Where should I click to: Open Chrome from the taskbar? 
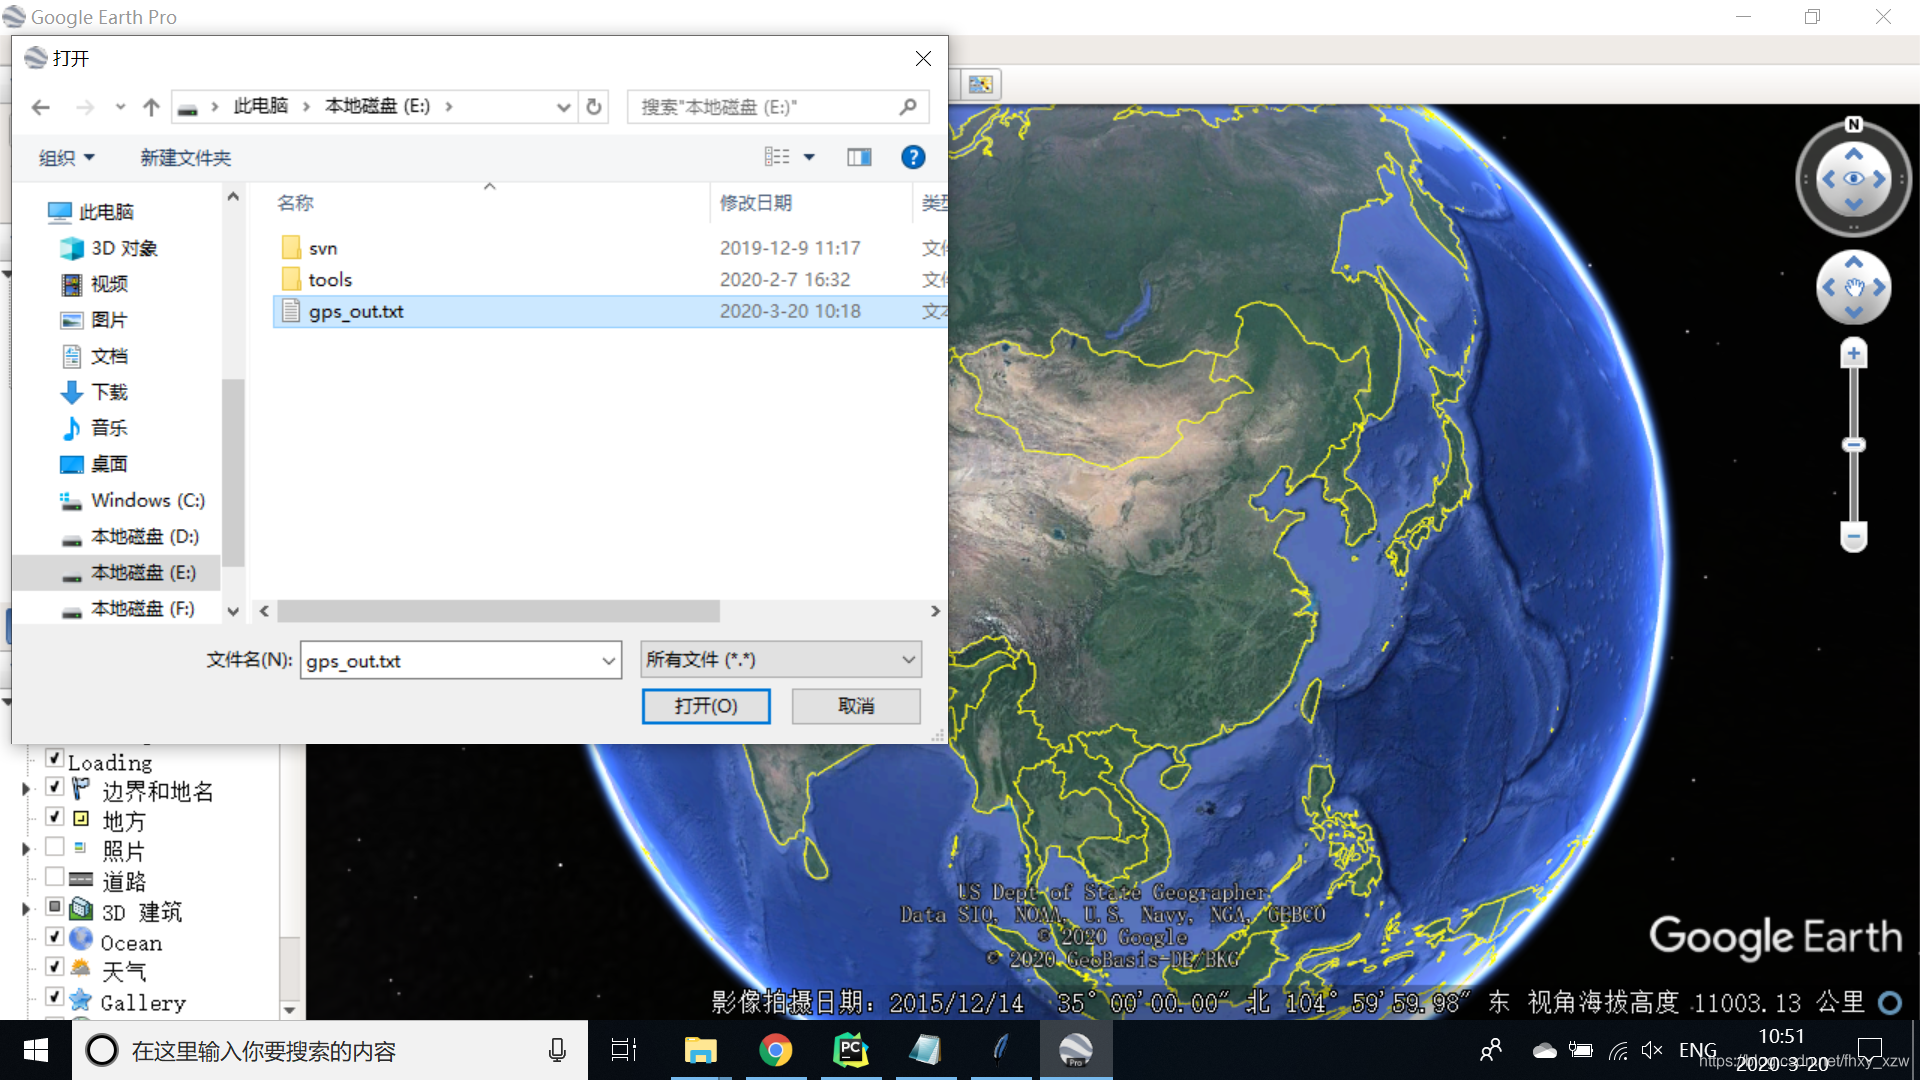pos(775,1050)
